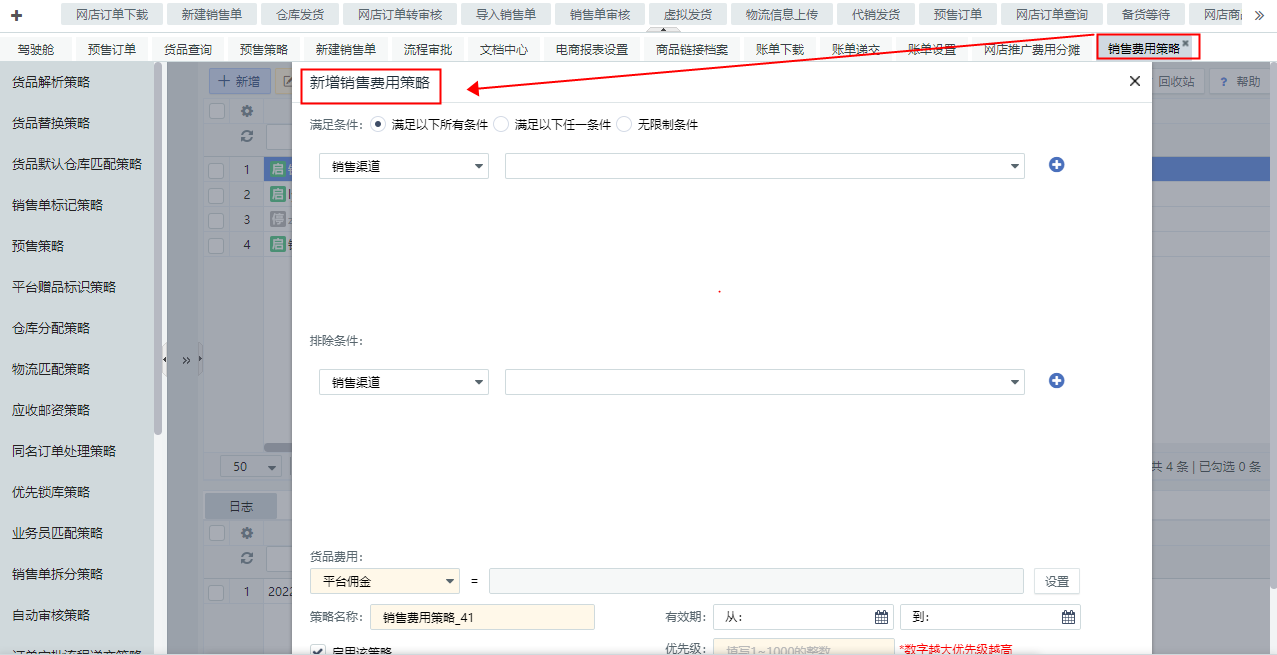
Task: Select 满足以下任一条件 radio option
Action: tap(501, 125)
